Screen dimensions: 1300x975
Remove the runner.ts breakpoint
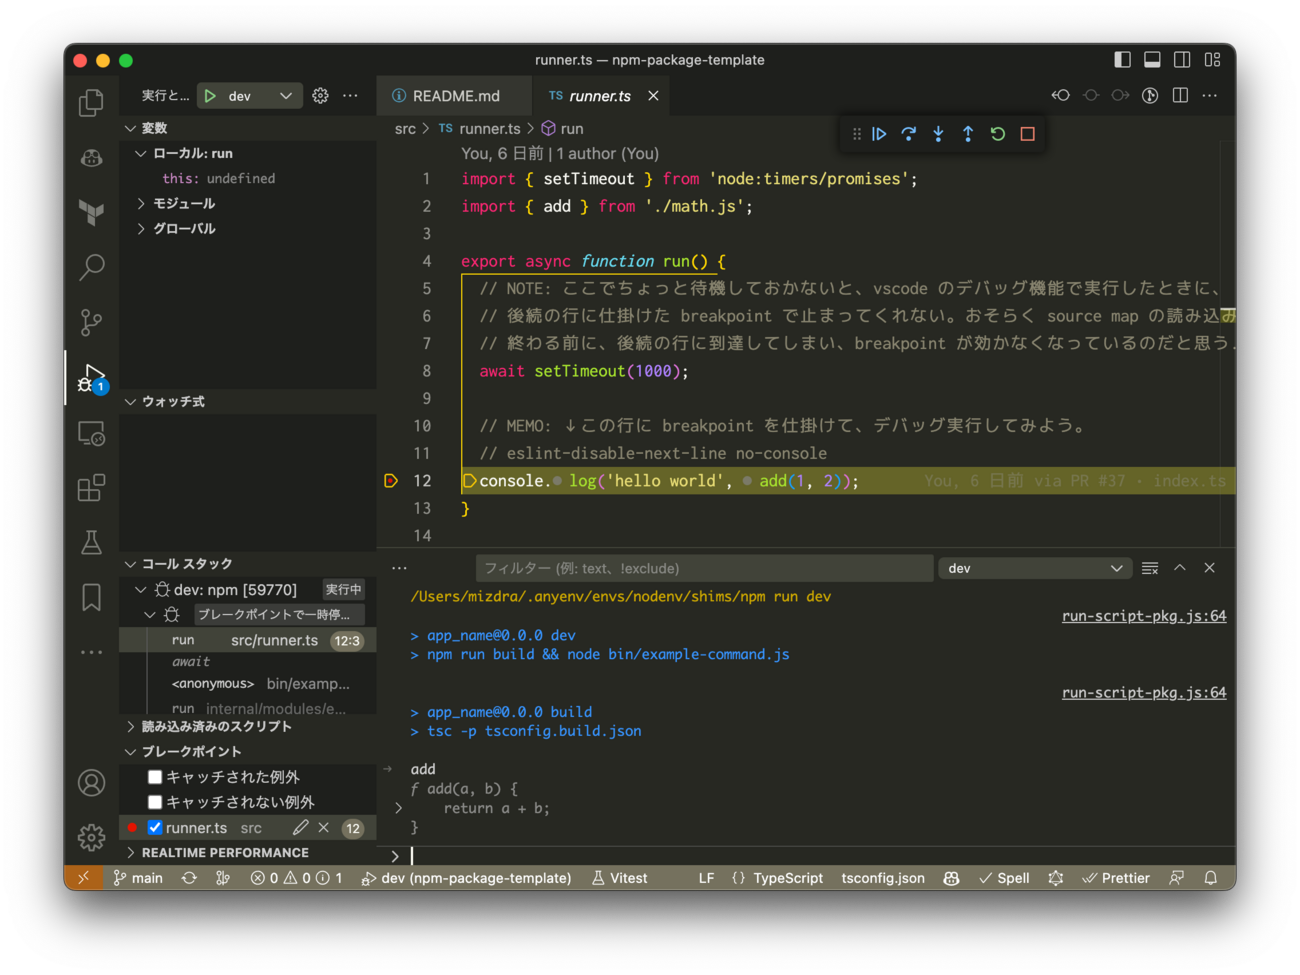(x=323, y=828)
